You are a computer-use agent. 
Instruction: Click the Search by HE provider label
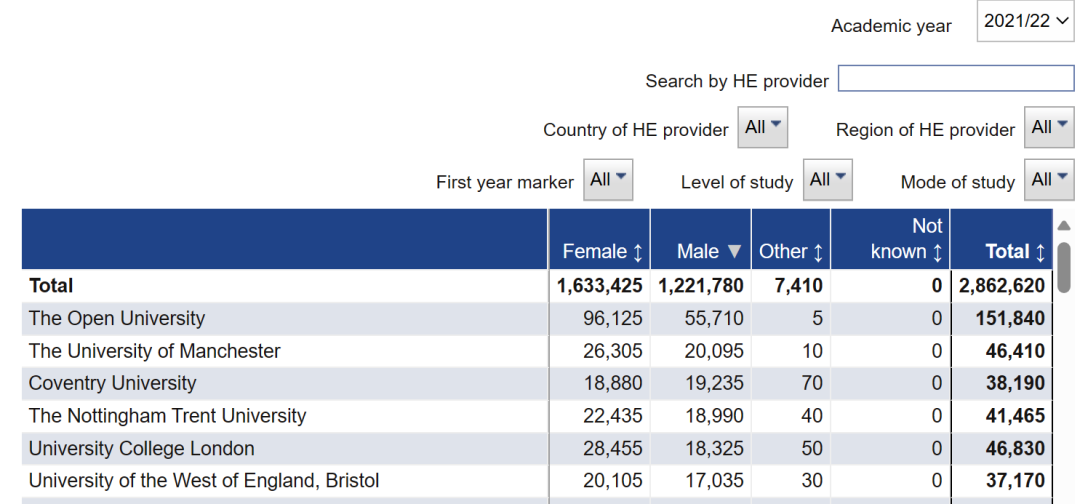coord(737,81)
